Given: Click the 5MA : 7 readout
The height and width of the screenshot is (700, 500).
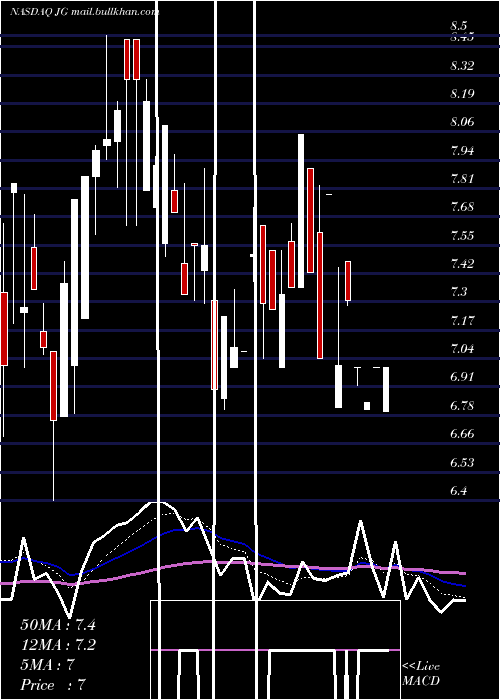Looking at the screenshot, I should 47,665.
